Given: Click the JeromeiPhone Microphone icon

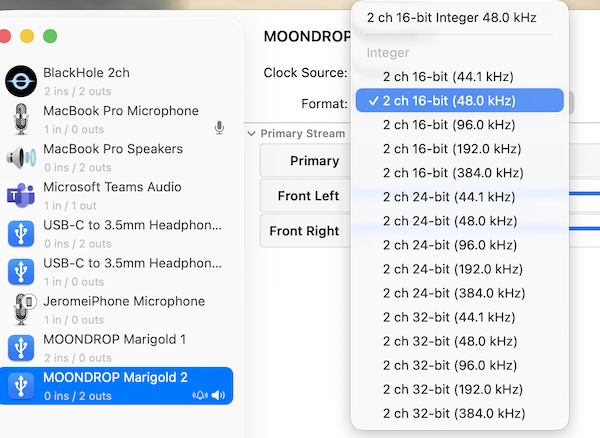Looking at the screenshot, I should pyautogui.click(x=24, y=309).
